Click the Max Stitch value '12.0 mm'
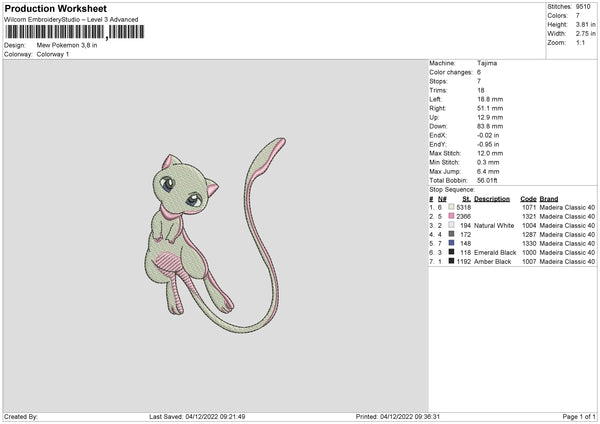 coord(490,153)
